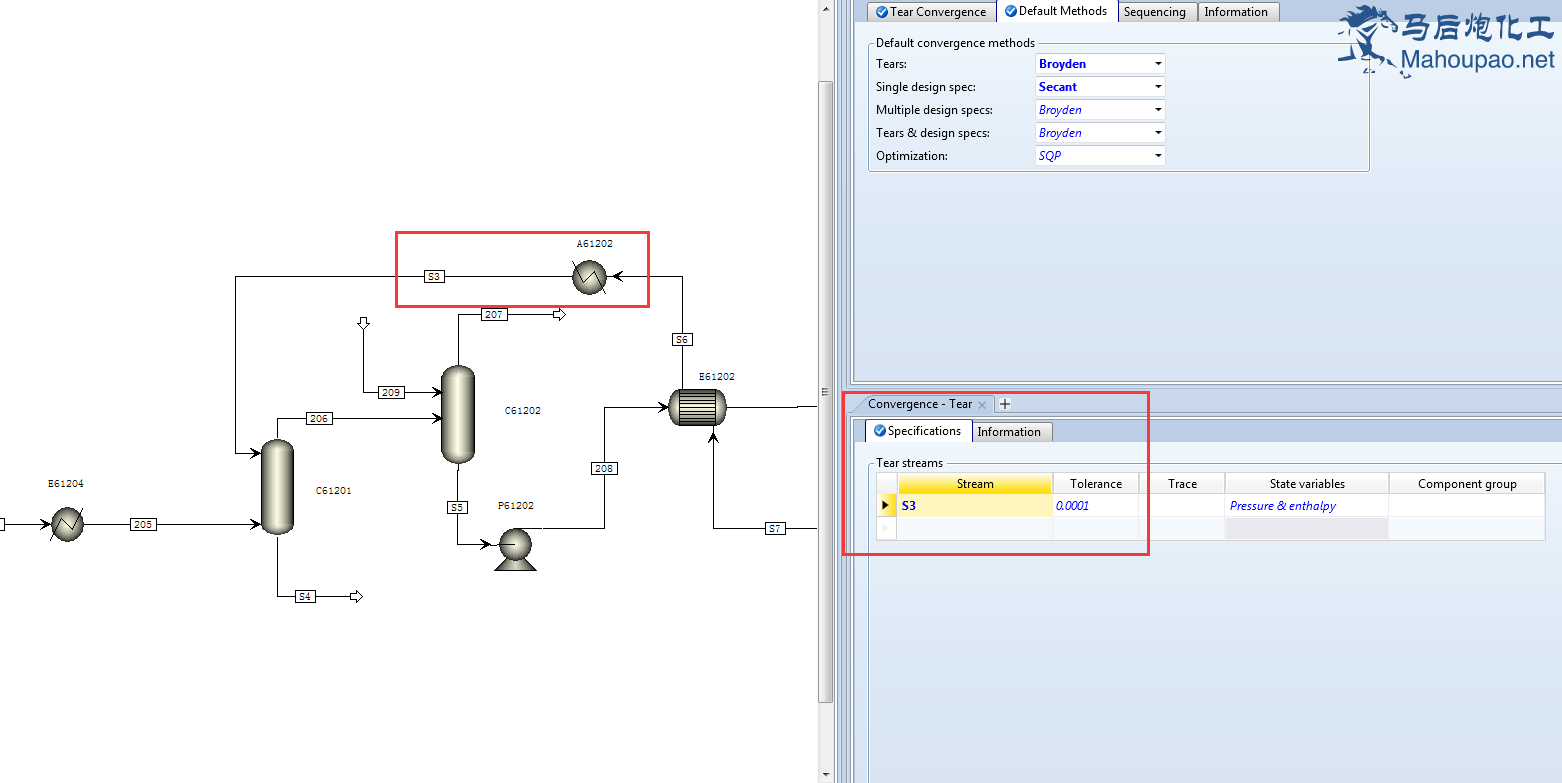Click the Stream column header
Viewport: 1562px width, 783px height.
point(975,484)
